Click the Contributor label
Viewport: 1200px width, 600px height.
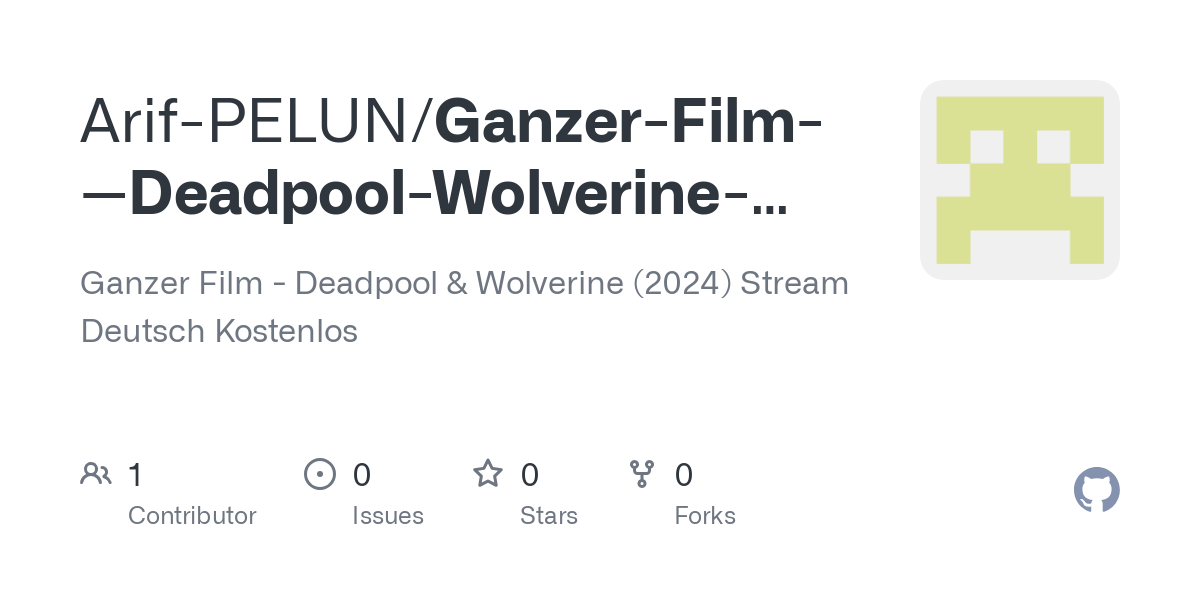click(192, 516)
